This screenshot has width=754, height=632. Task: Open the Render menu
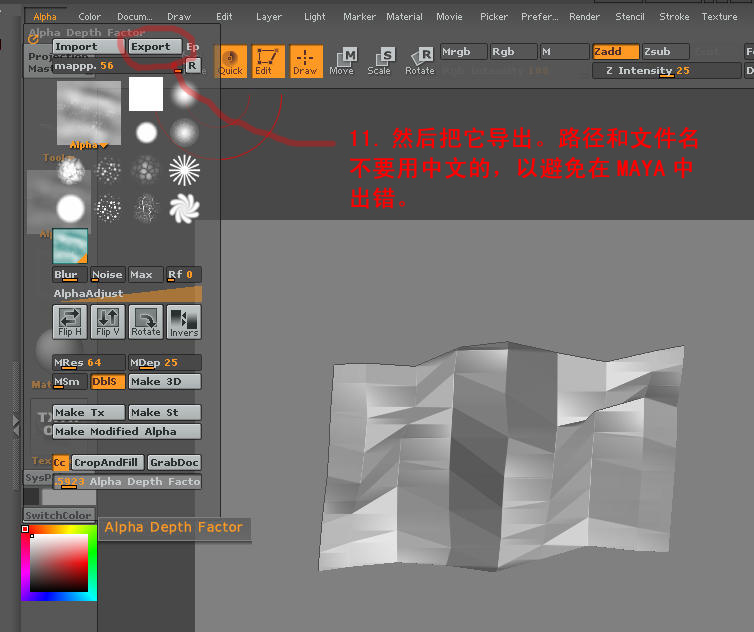tap(584, 17)
